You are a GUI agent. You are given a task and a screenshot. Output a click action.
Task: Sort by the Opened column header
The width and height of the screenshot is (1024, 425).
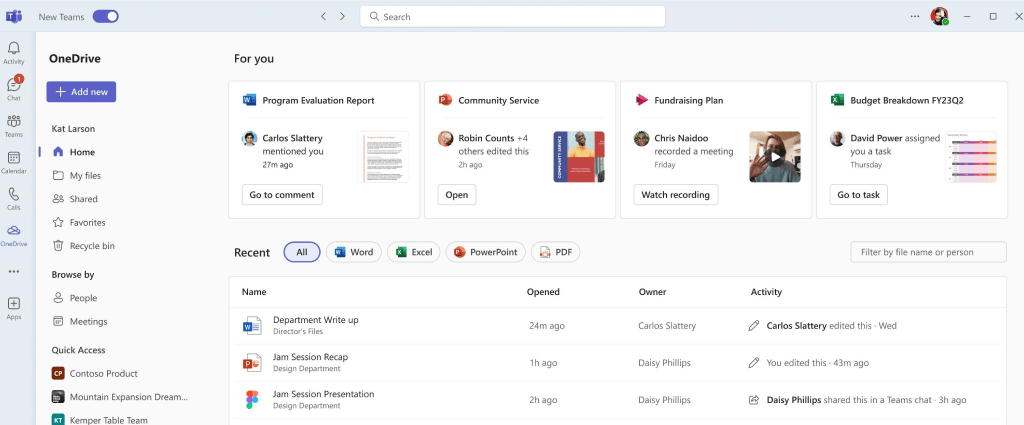click(543, 292)
